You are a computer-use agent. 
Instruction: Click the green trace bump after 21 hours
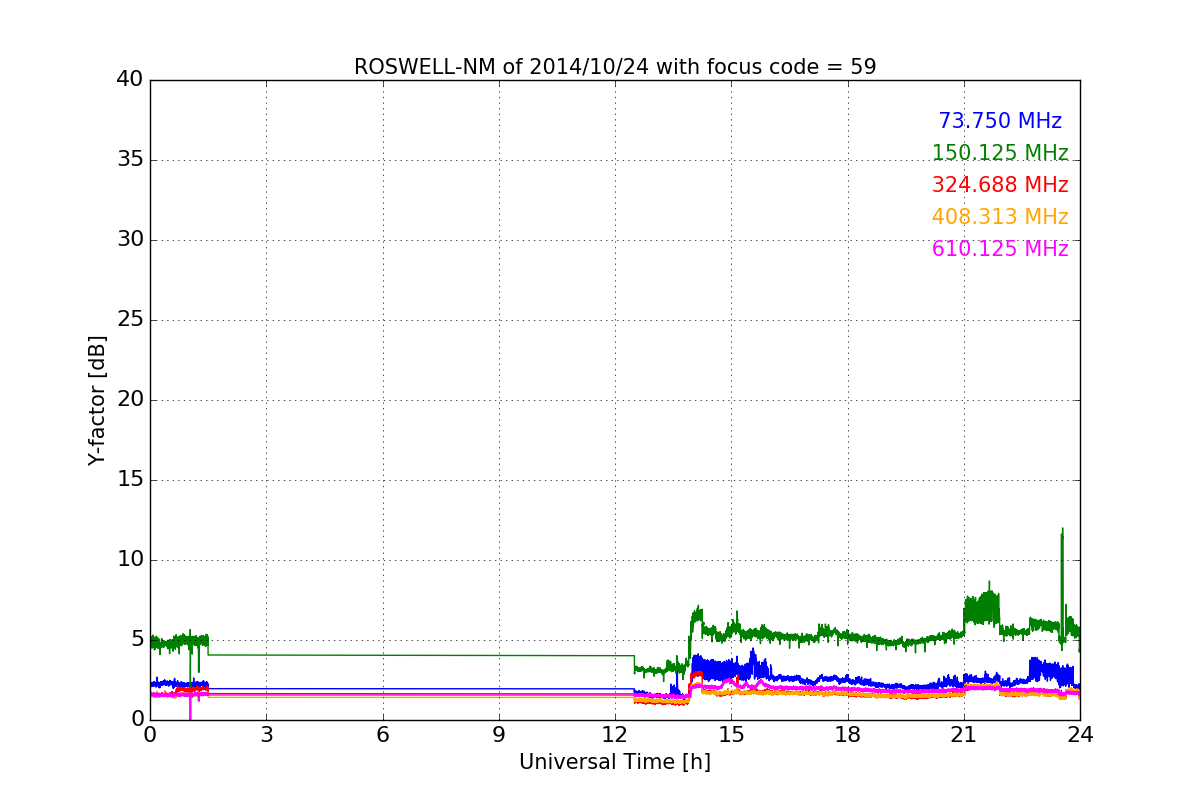(x=982, y=607)
